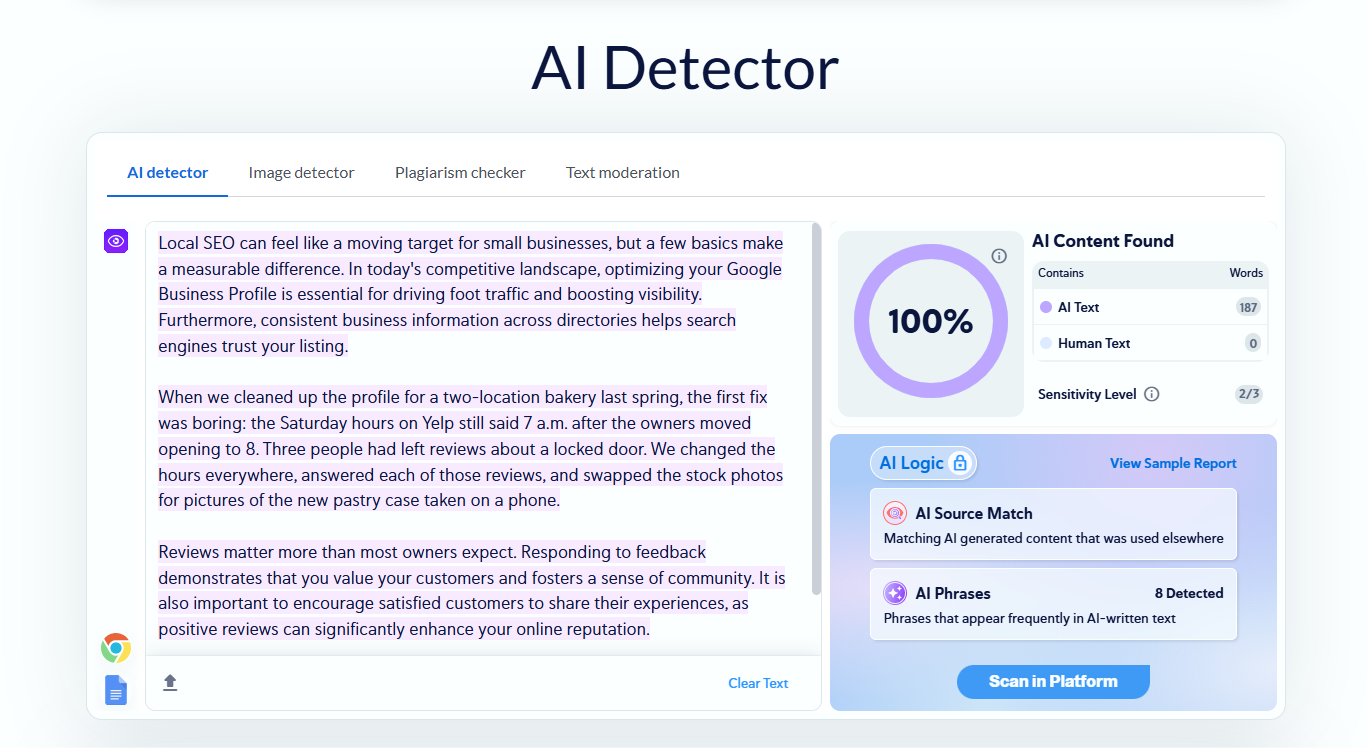
Task: Open the Image detector tab
Action: [302, 173]
